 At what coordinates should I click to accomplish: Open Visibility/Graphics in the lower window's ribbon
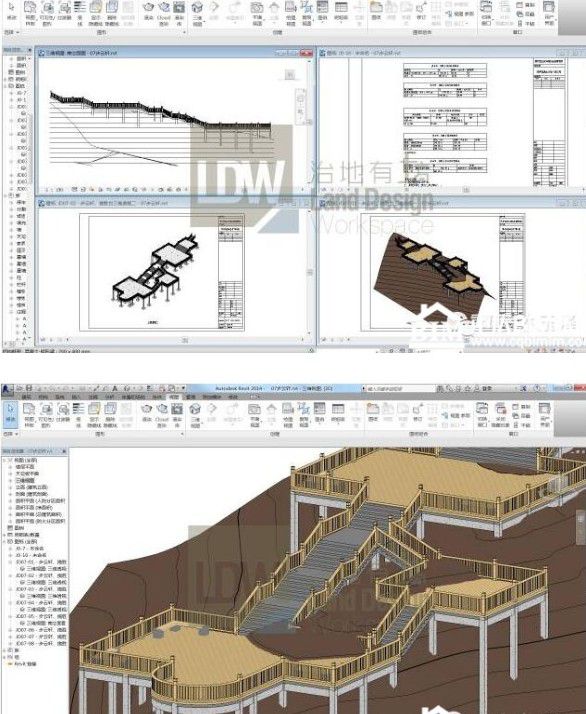46,414
